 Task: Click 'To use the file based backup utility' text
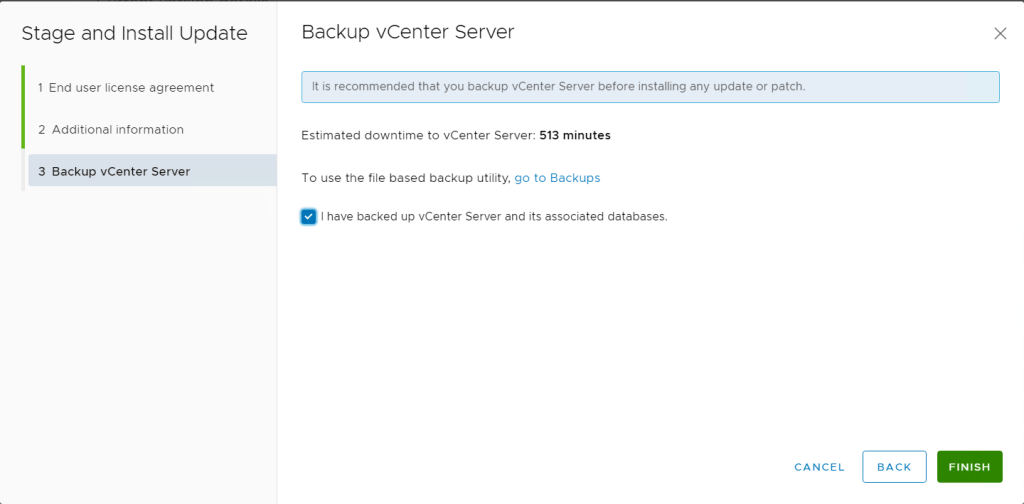[406, 178]
